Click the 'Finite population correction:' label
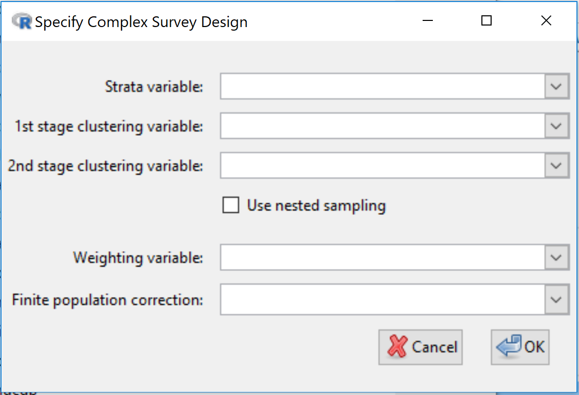Viewport: 579px width, 395px height. click(107, 300)
